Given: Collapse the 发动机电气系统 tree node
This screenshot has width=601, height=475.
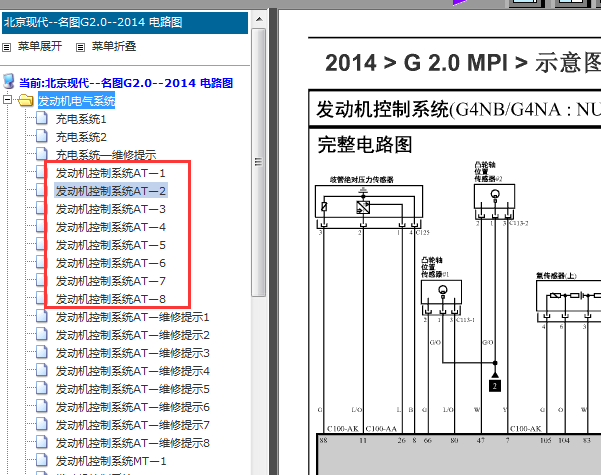Looking at the screenshot, I should [9, 101].
